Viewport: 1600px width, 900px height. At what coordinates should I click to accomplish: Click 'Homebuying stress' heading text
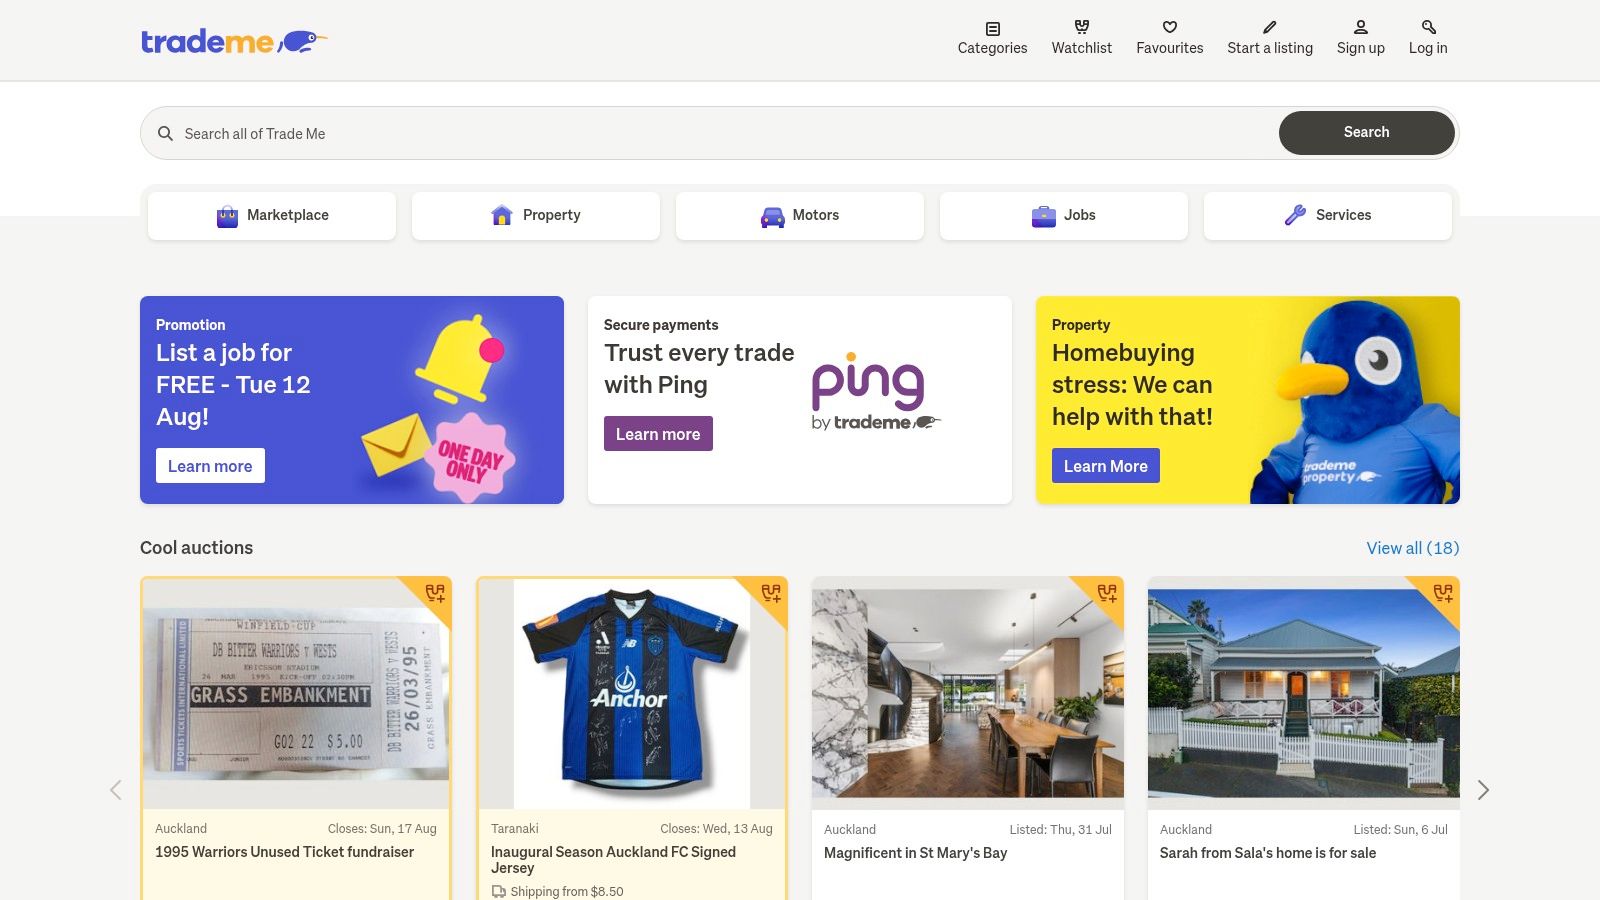[x=1132, y=385]
